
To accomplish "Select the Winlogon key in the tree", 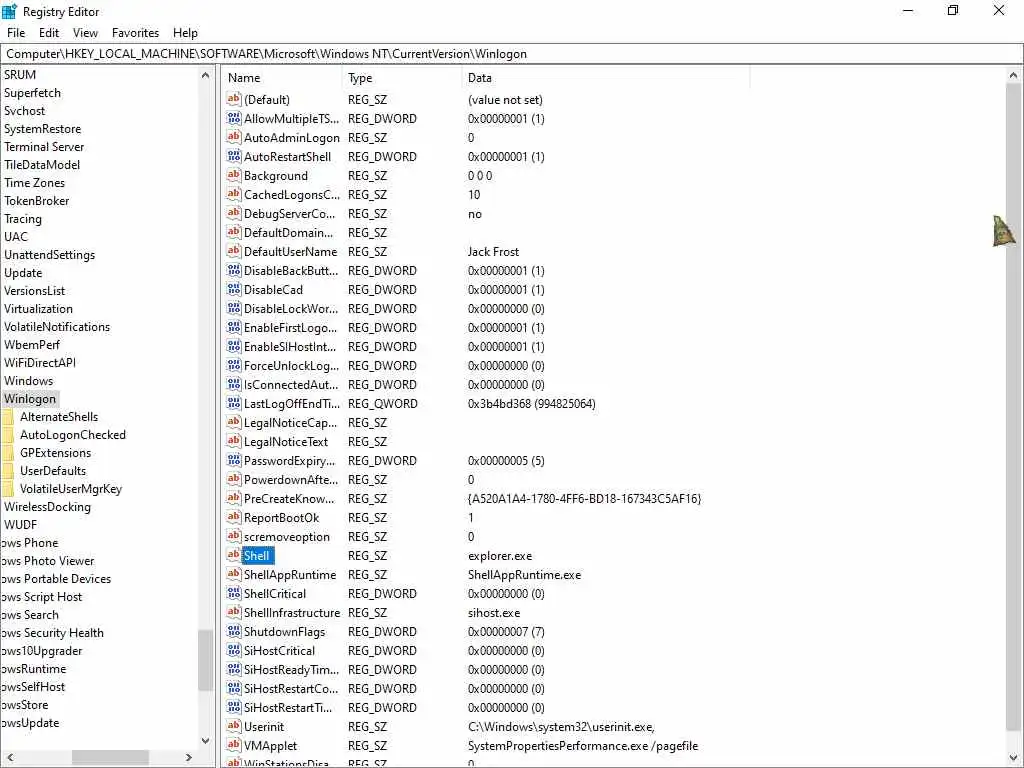I will click(30, 398).
